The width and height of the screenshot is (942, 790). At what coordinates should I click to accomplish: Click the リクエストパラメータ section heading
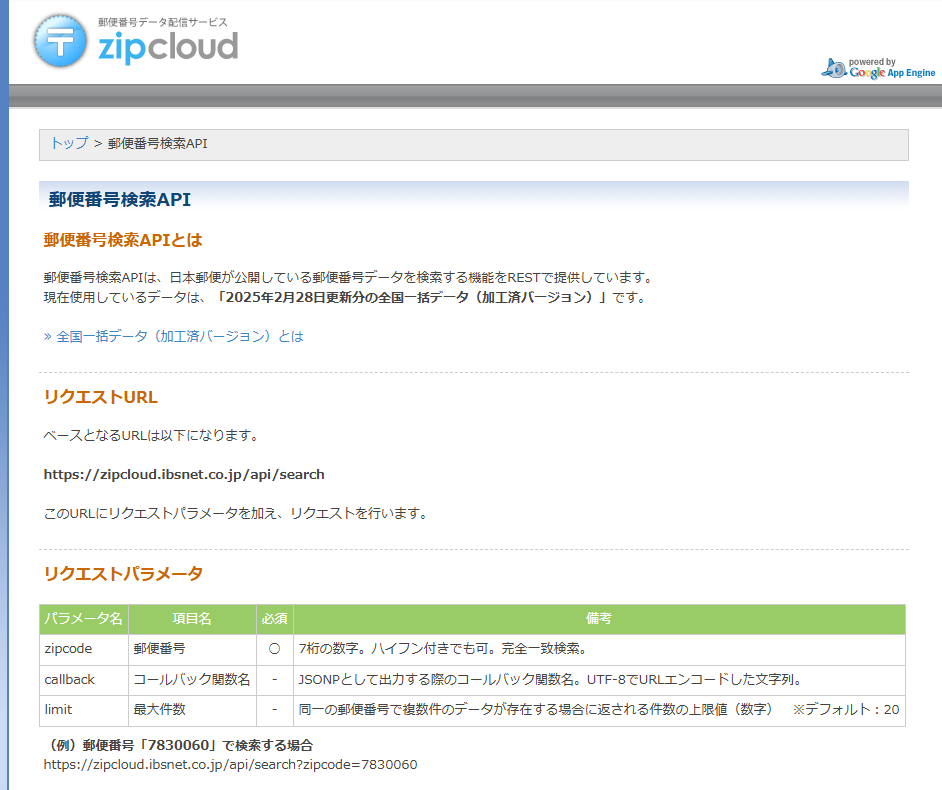(x=123, y=574)
